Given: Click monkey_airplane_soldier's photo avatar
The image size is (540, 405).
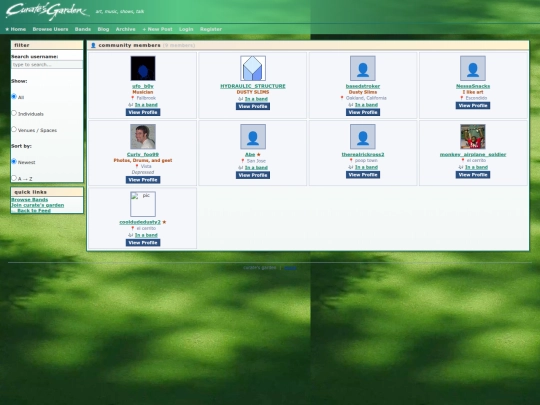Looking at the screenshot, I should [473, 136].
